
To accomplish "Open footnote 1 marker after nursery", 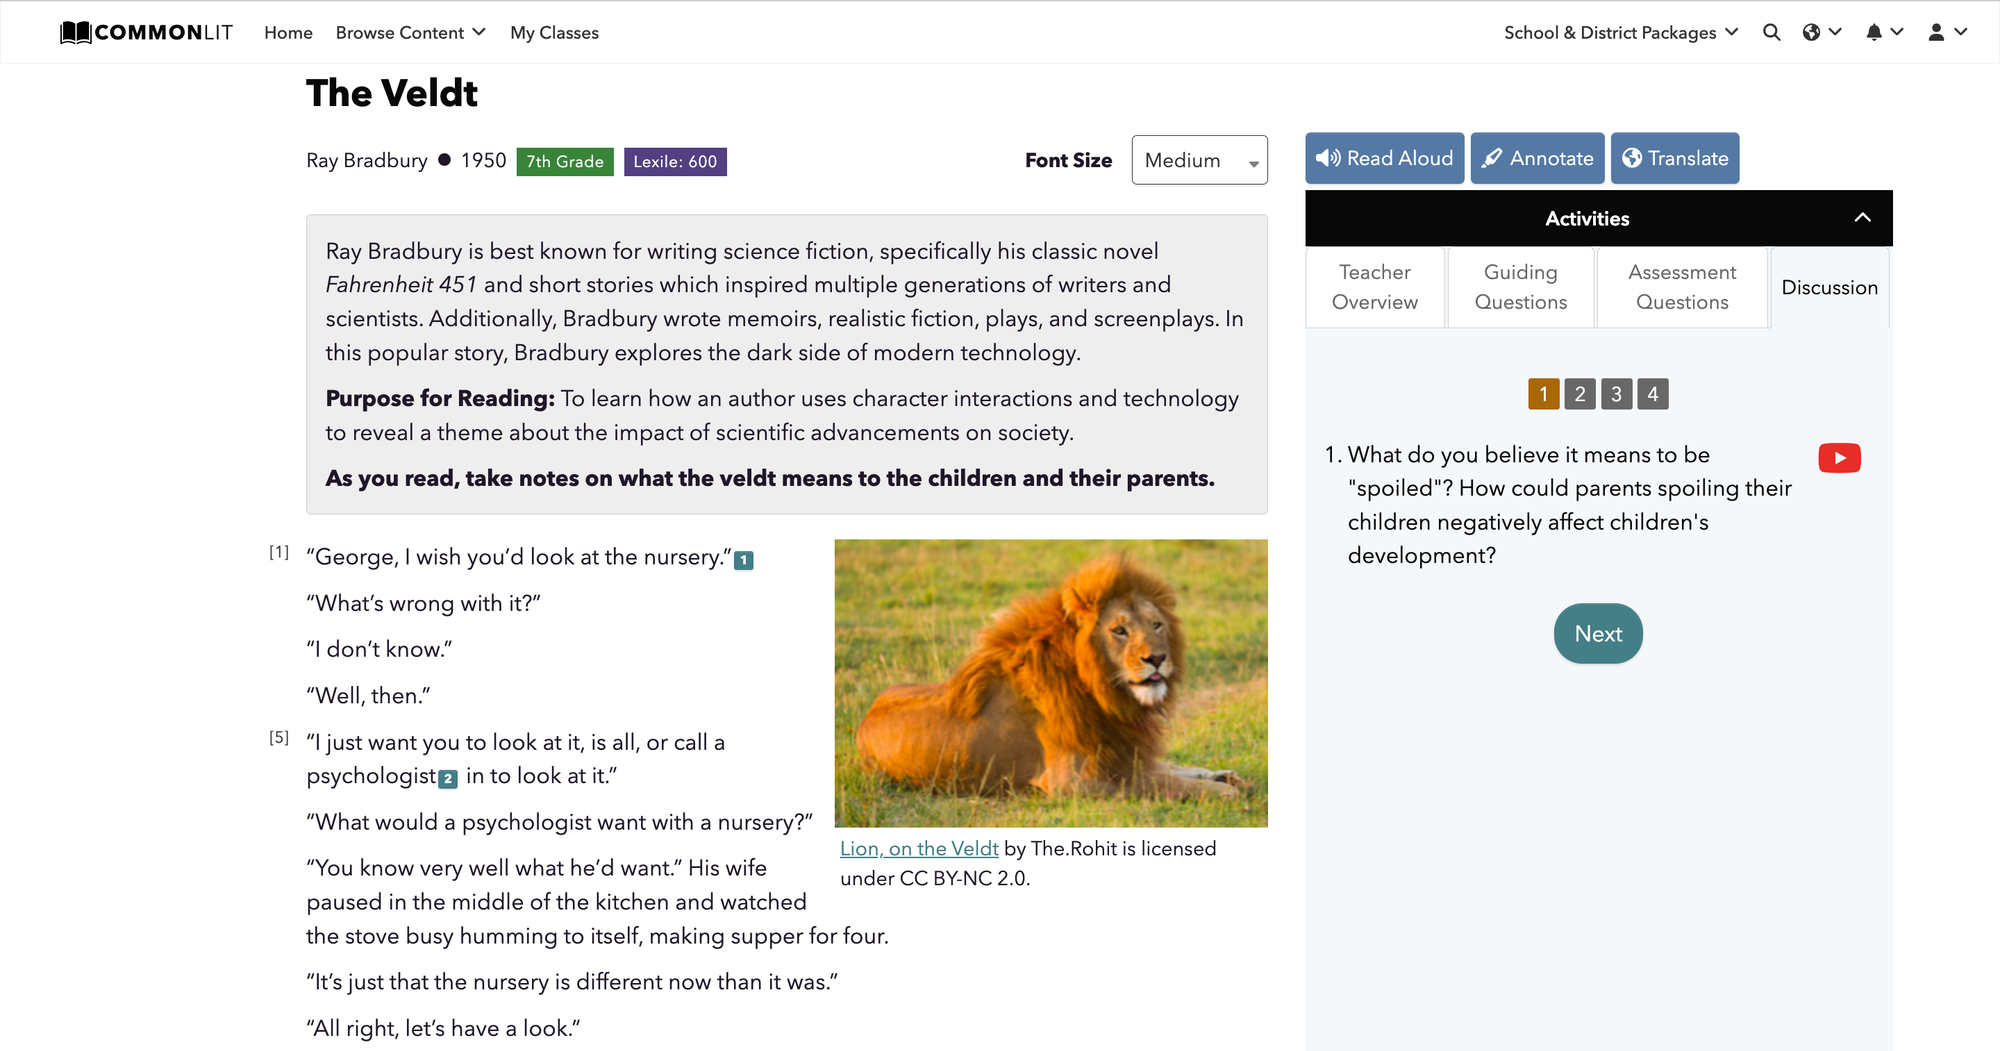I will [743, 561].
